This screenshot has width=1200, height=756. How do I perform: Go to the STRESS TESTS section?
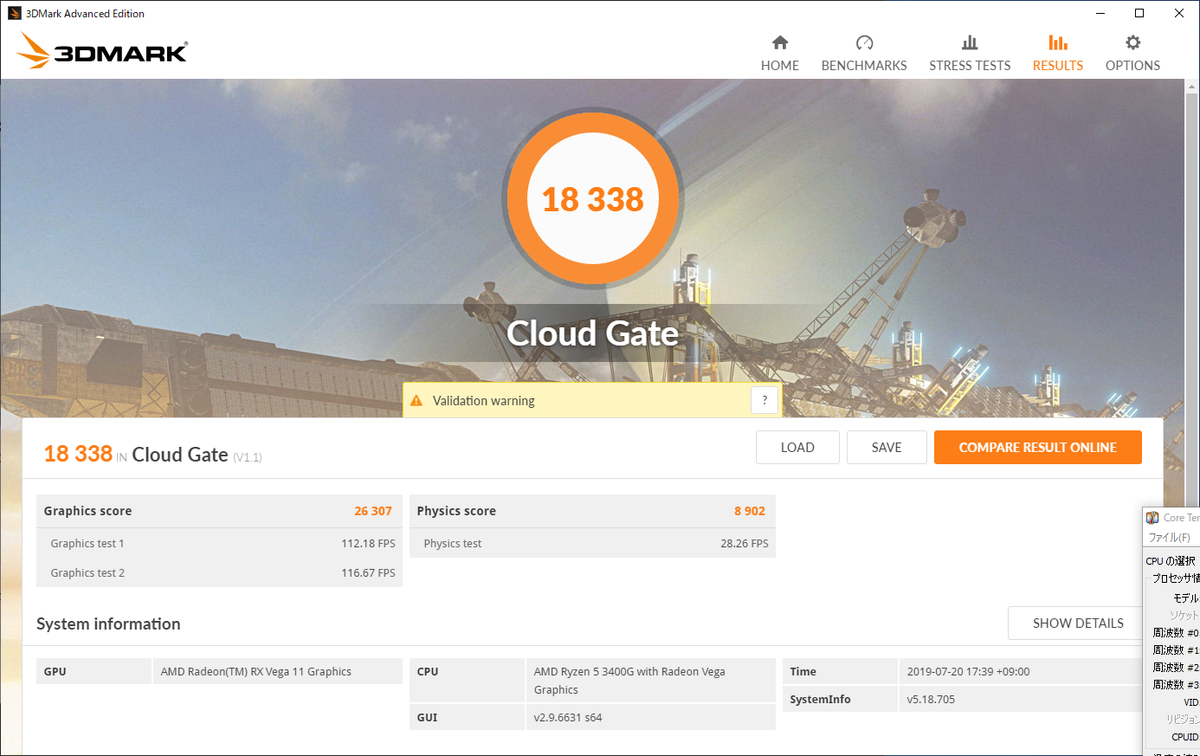pos(970,54)
